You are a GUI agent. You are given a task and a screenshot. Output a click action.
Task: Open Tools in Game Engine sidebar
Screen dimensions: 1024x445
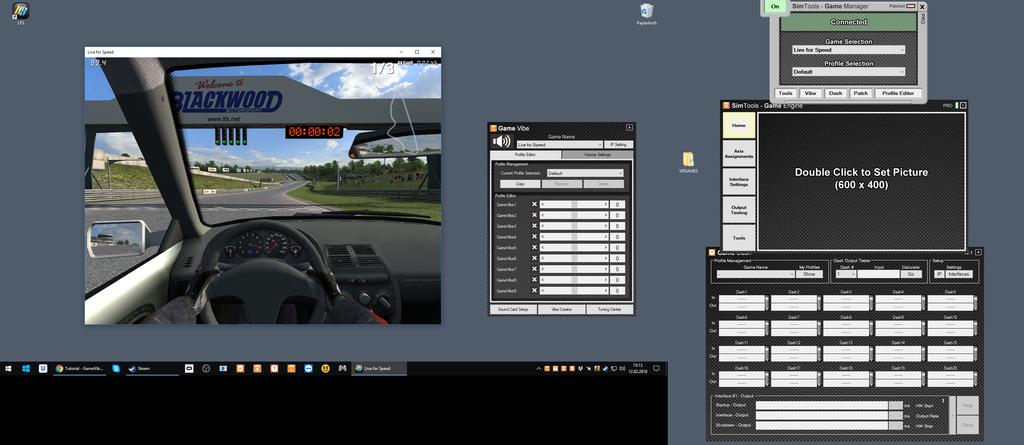(739, 238)
